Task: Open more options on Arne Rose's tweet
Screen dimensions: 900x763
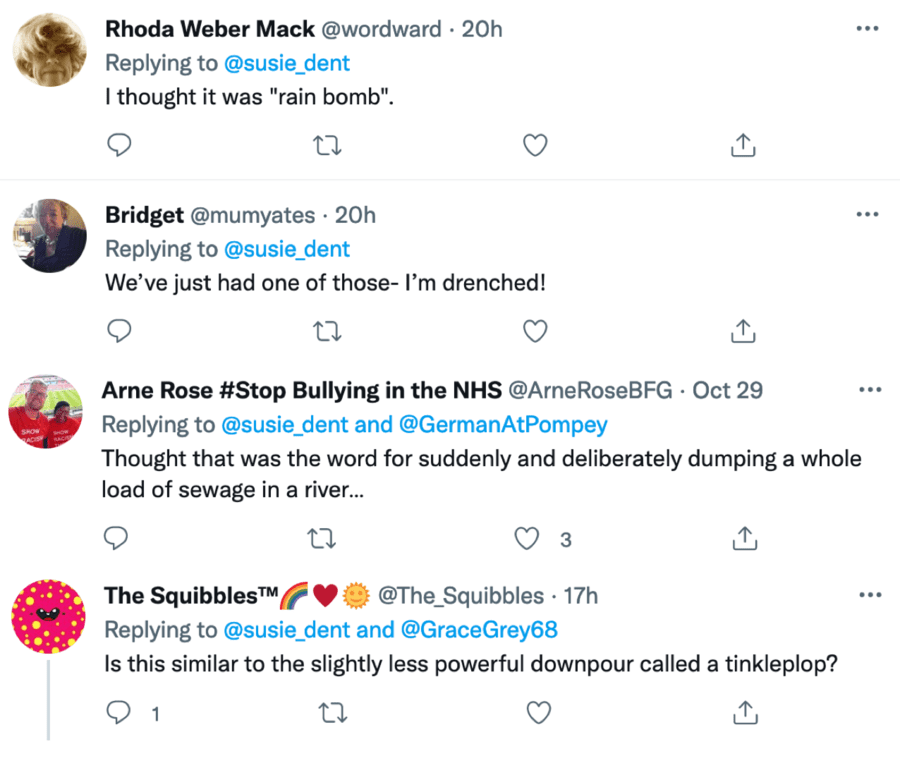Action: [867, 389]
